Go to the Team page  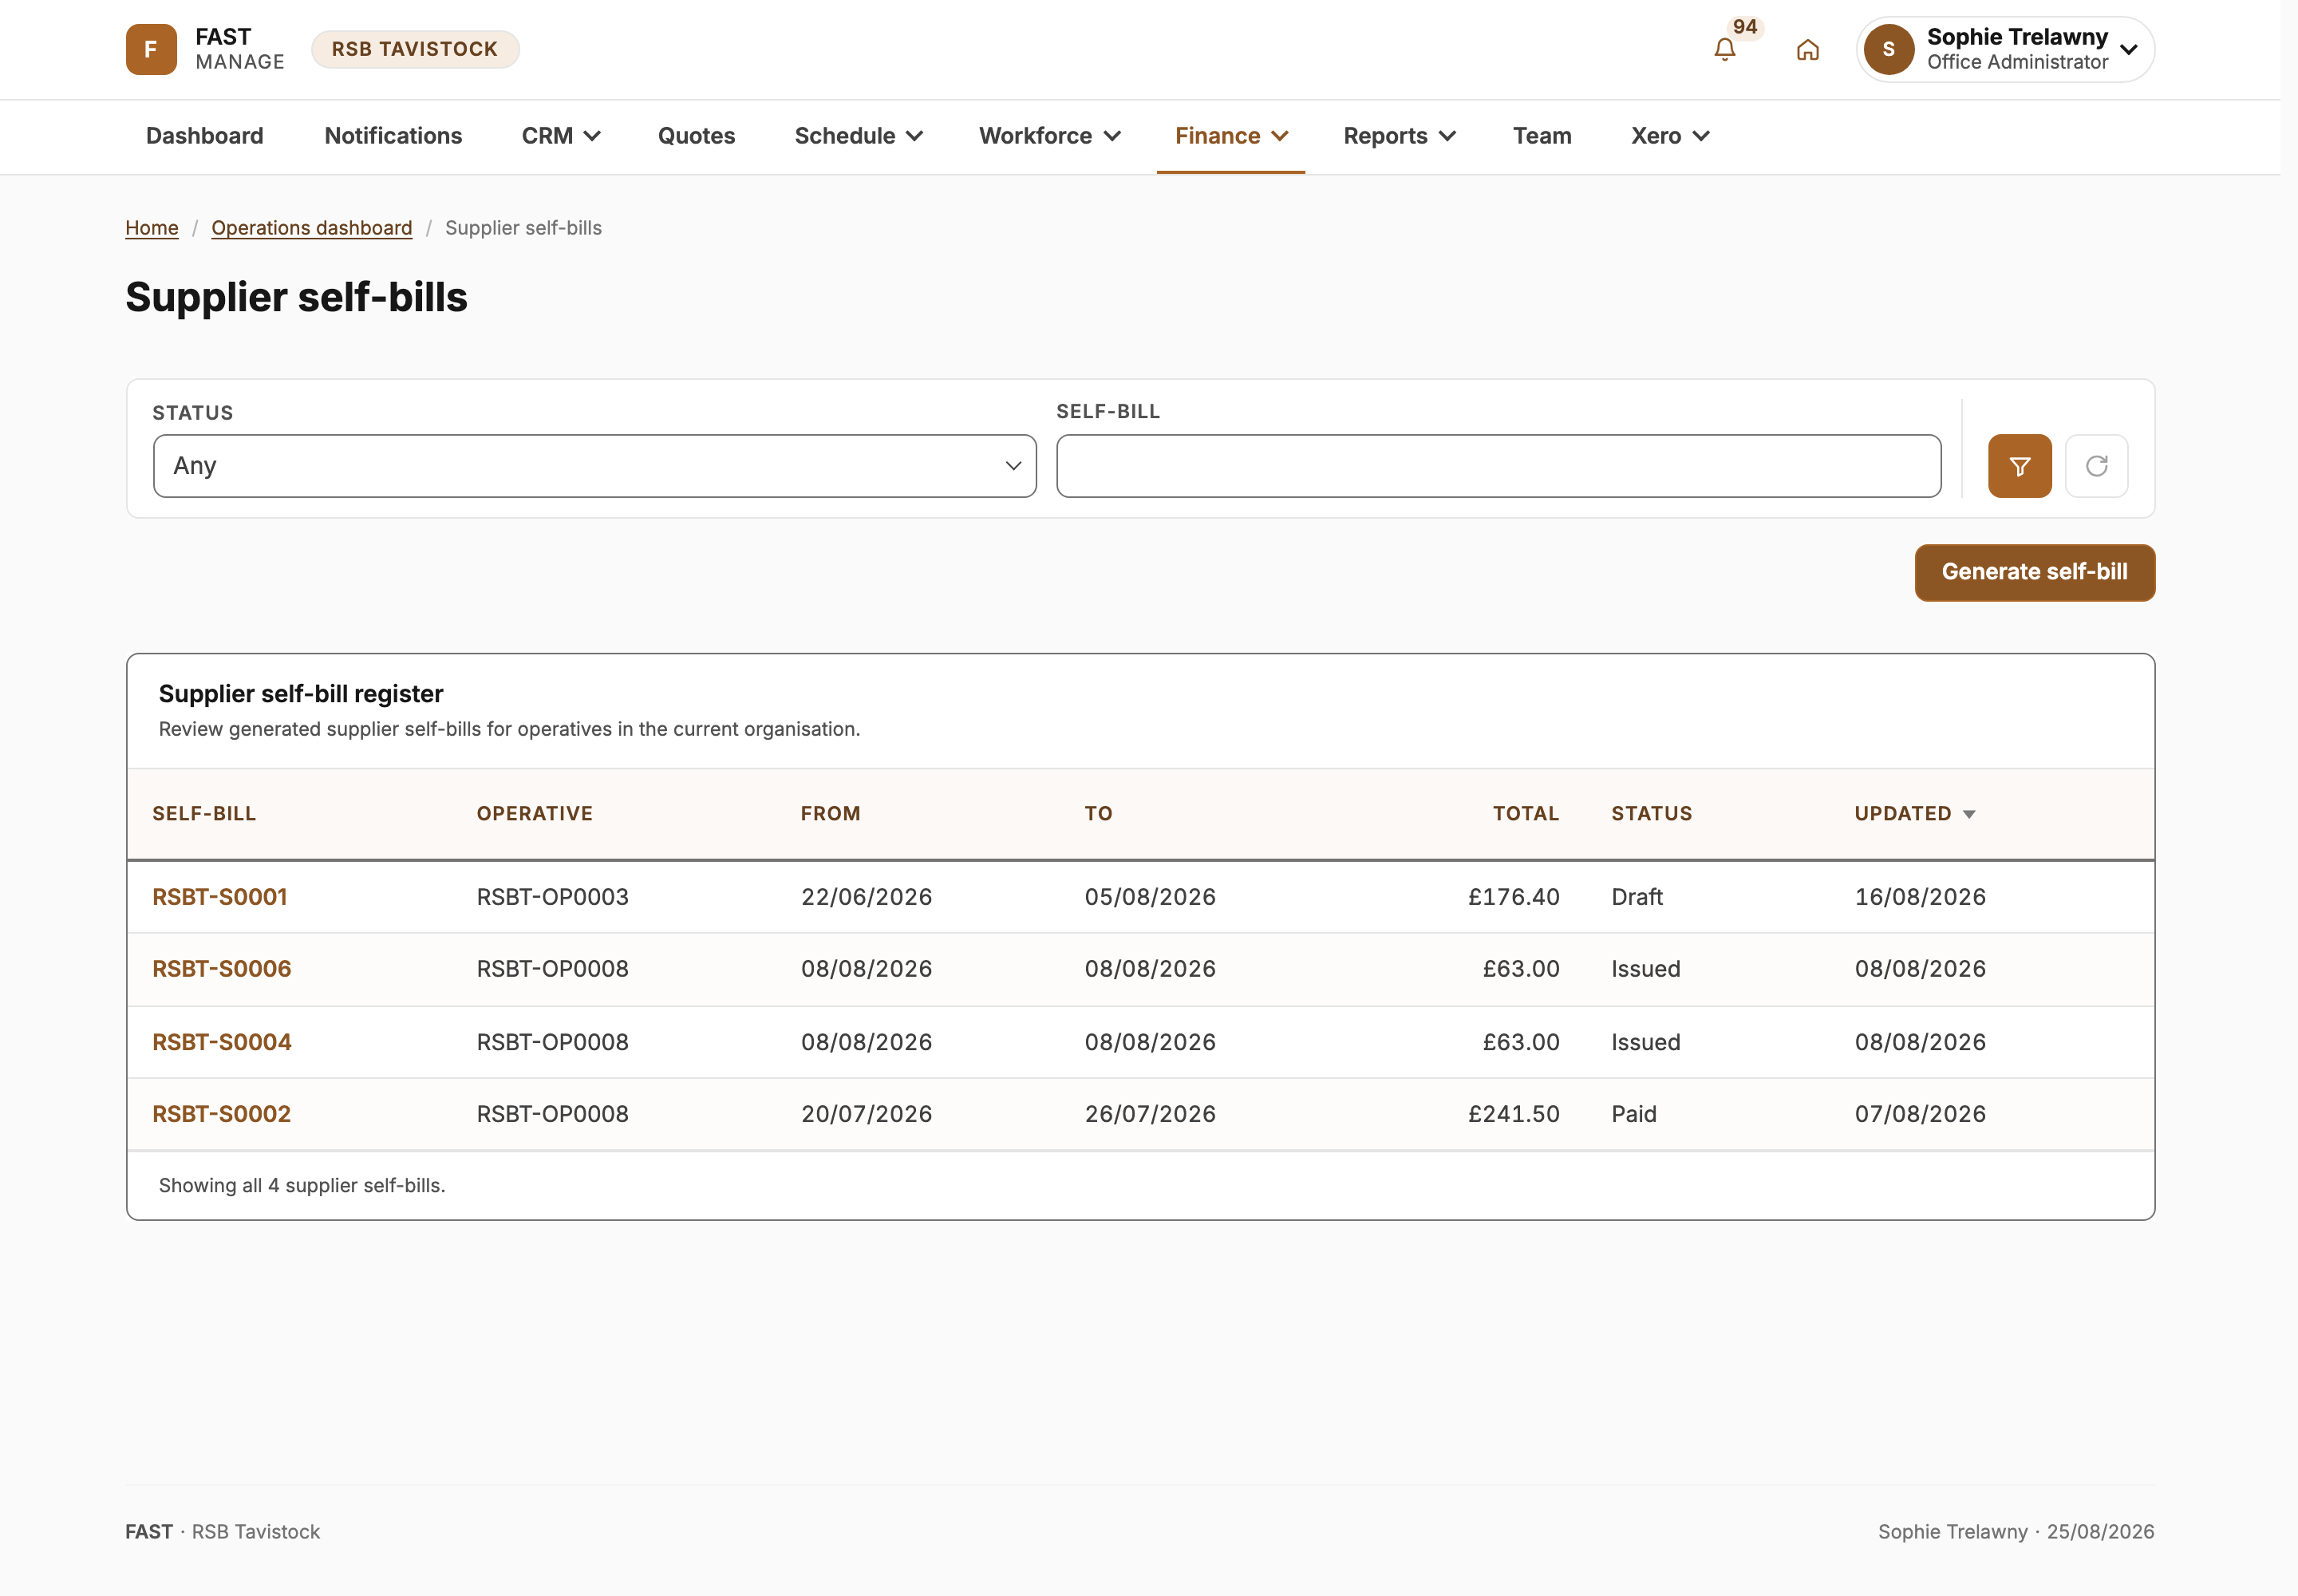[x=1542, y=136]
